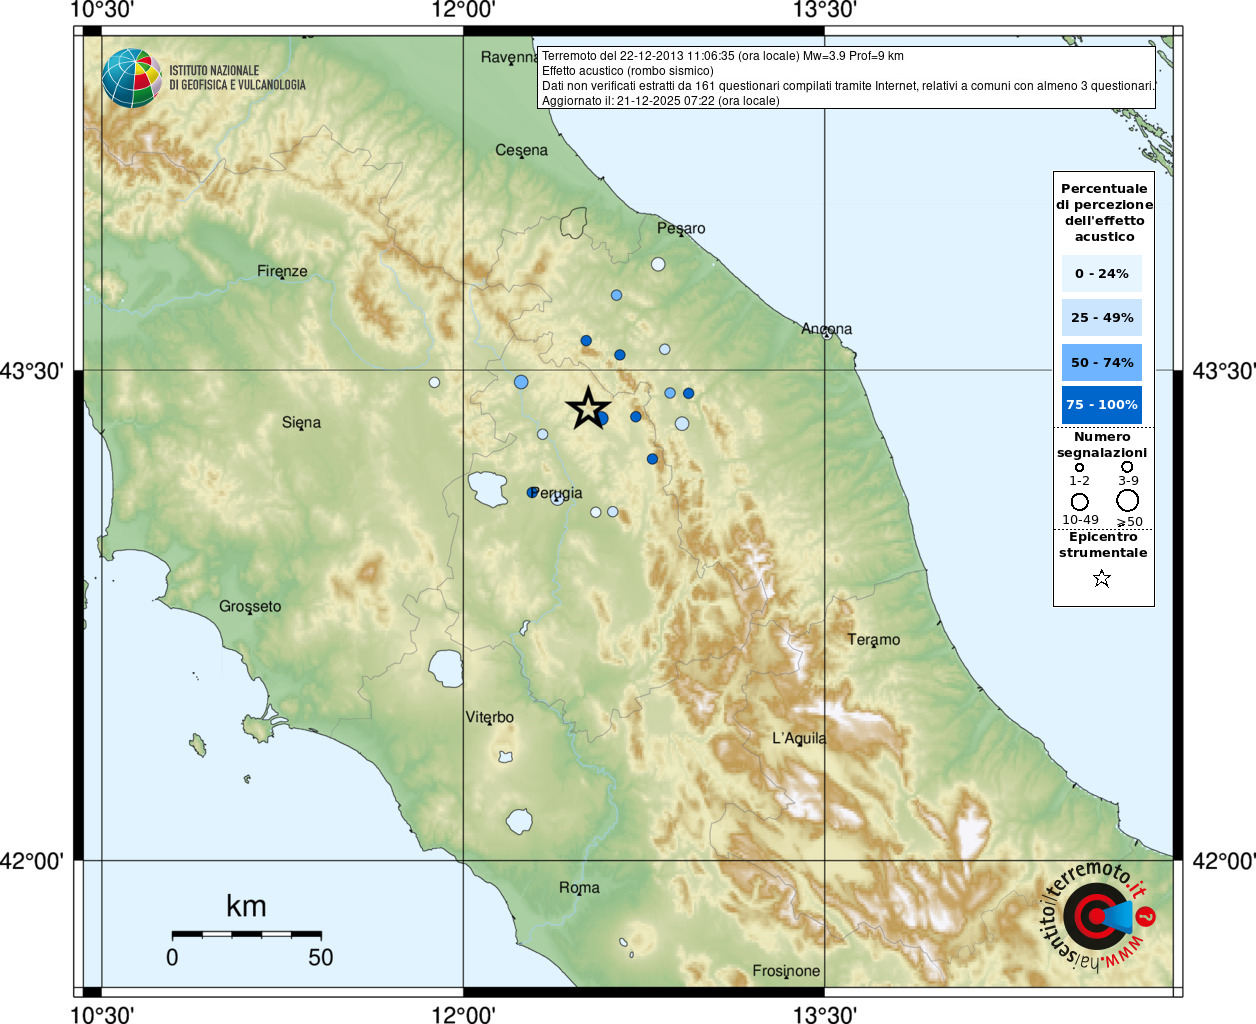
Task: Click the Siena city label
Action: tap(301, 422)
